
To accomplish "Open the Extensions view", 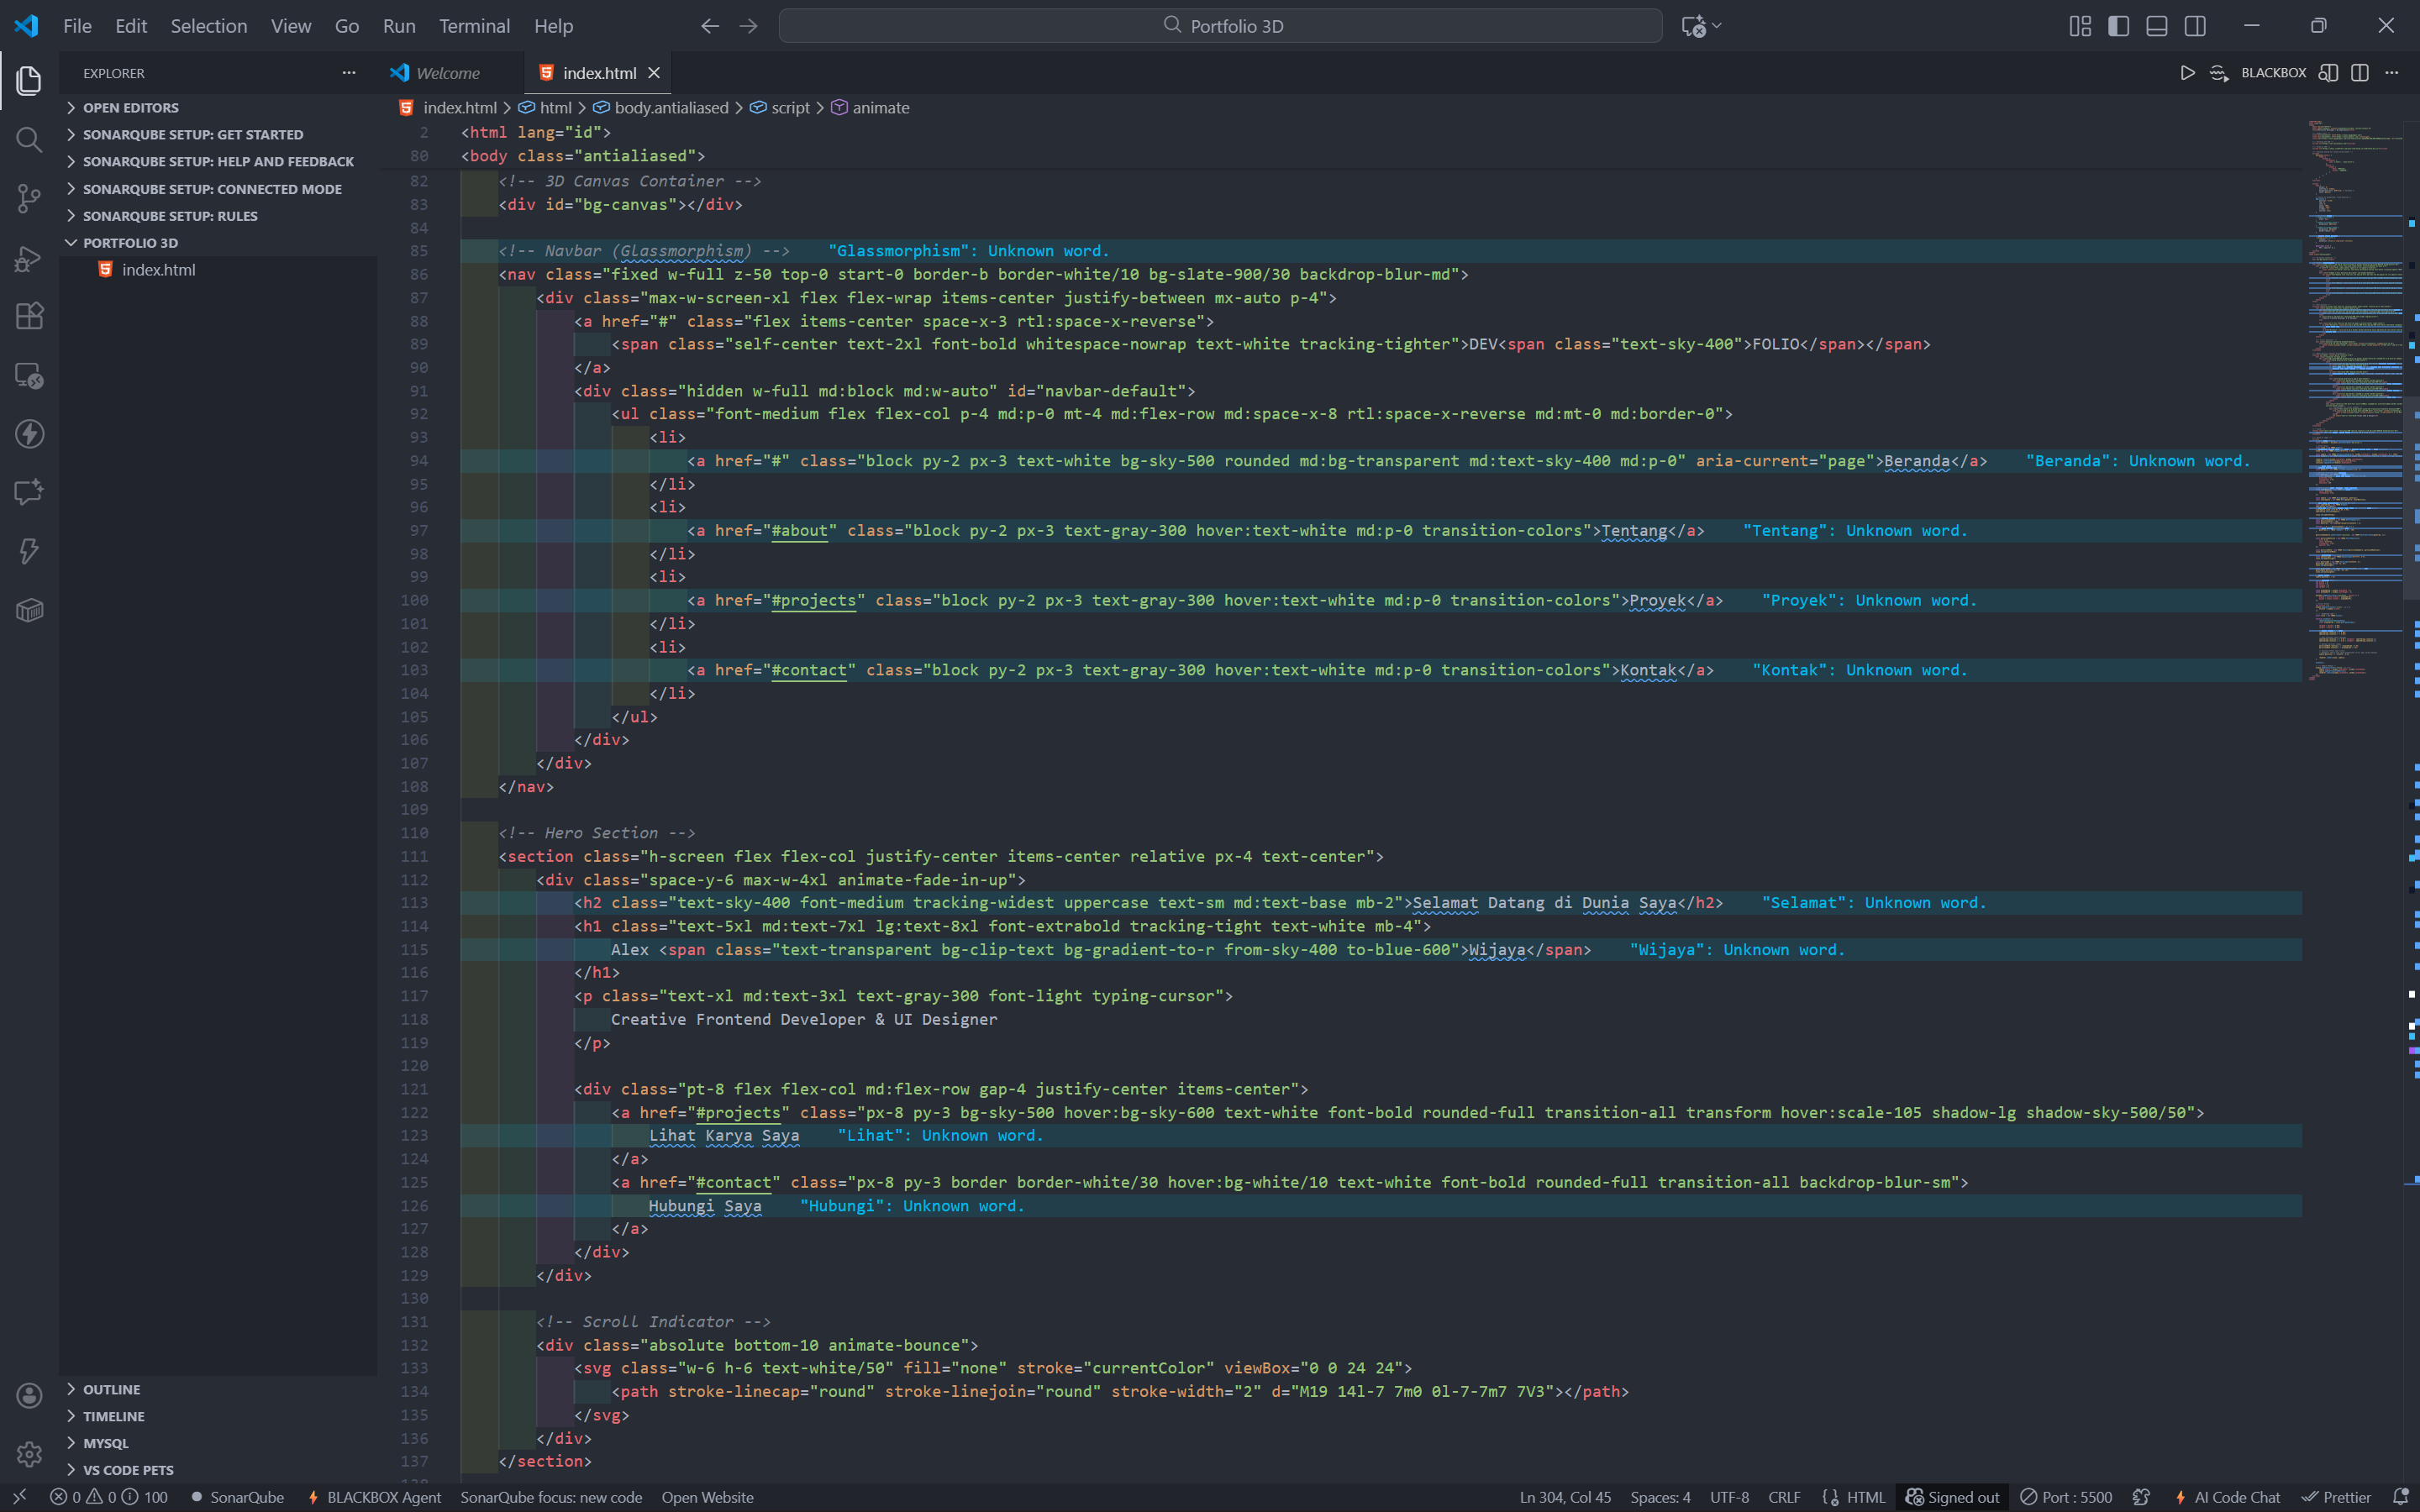I will pos(28,316).
